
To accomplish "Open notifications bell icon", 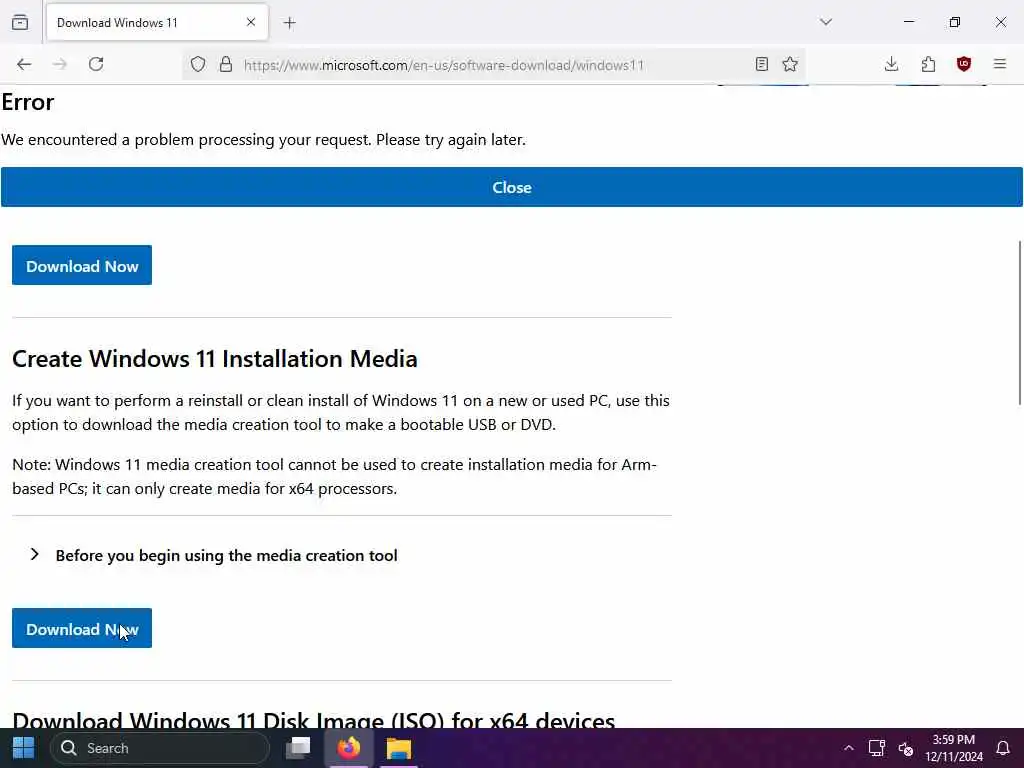I will [1003, 748].
